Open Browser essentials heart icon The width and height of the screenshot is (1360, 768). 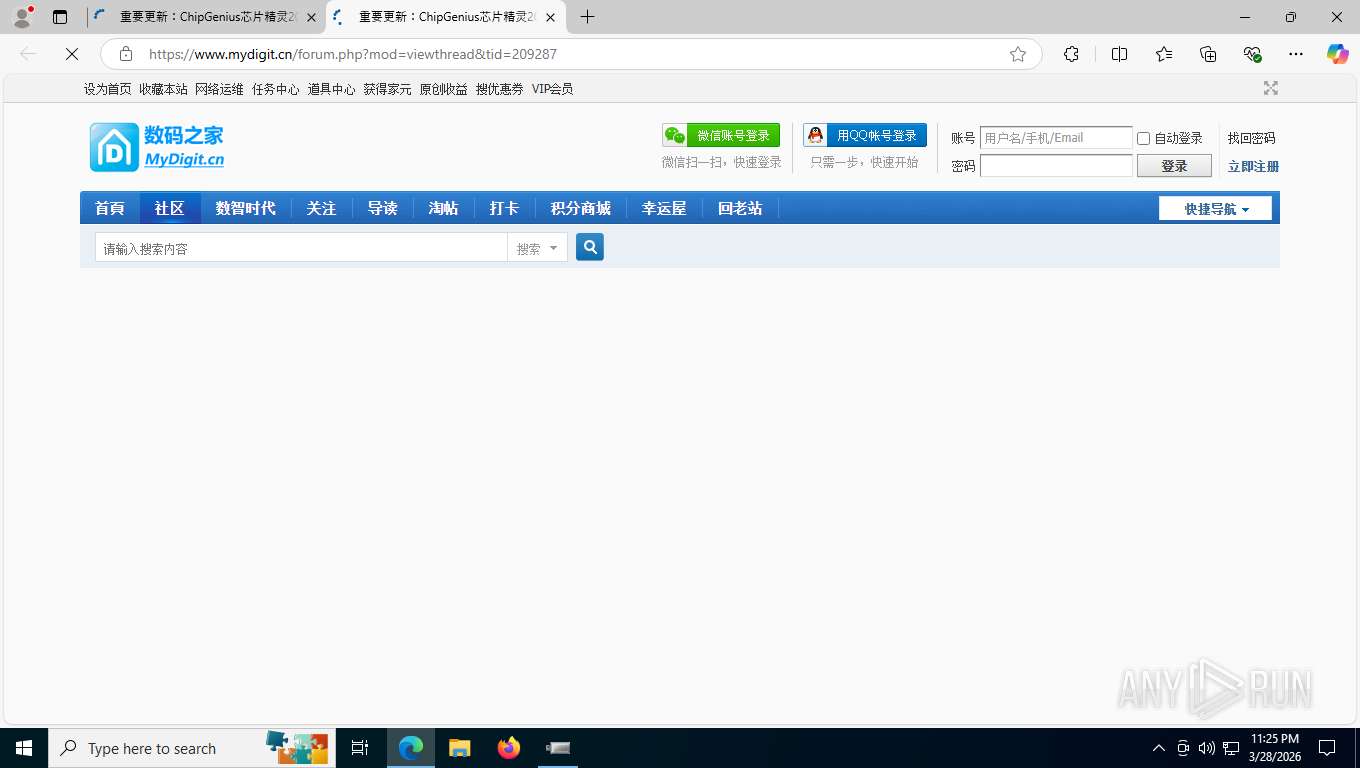coord(1252,54)
